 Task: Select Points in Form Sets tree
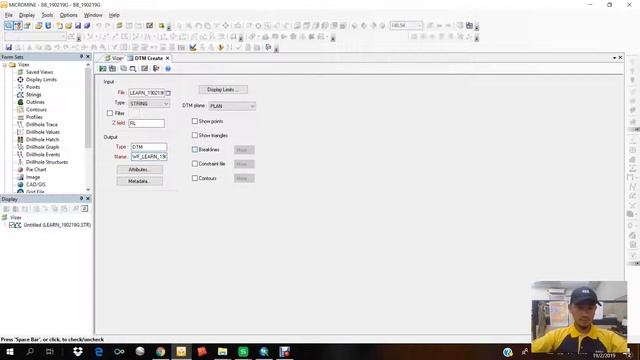point(33,87)
